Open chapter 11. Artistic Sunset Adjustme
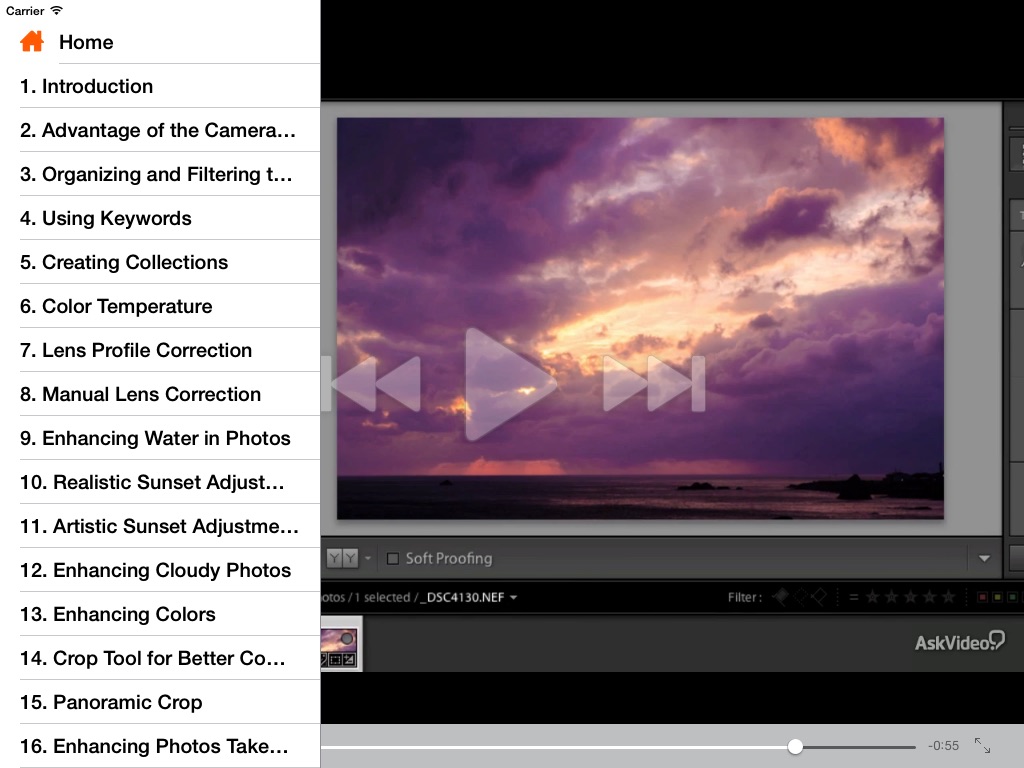This screenshot has width=1024, height=768. (160, 526)
